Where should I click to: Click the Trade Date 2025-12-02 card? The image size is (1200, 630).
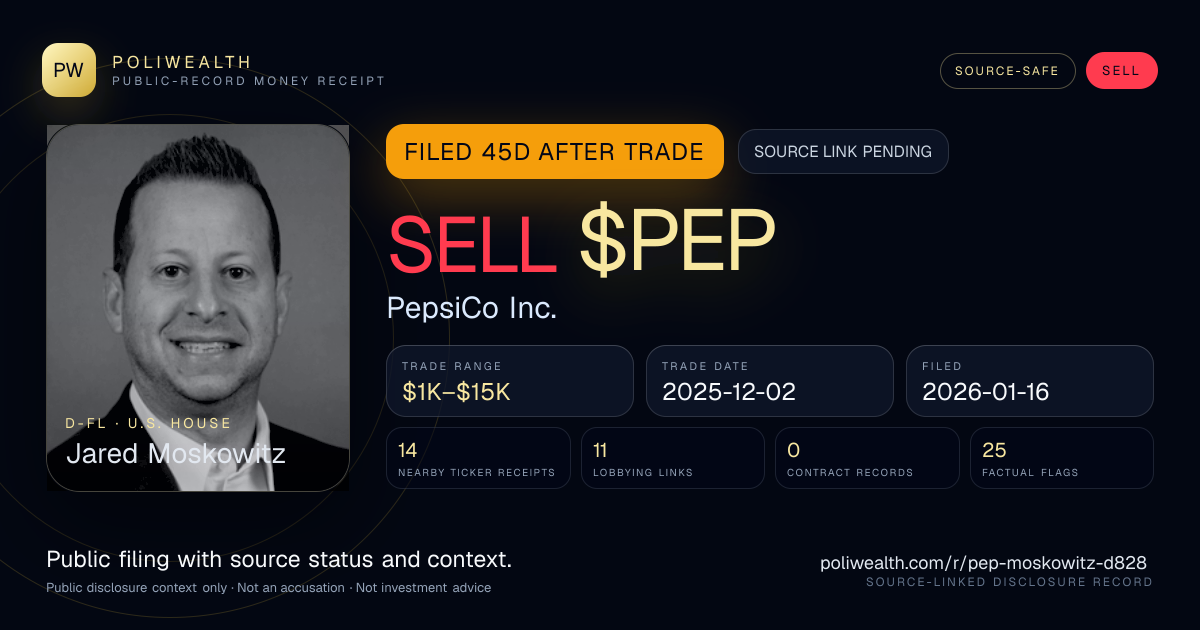coord(770,381)
